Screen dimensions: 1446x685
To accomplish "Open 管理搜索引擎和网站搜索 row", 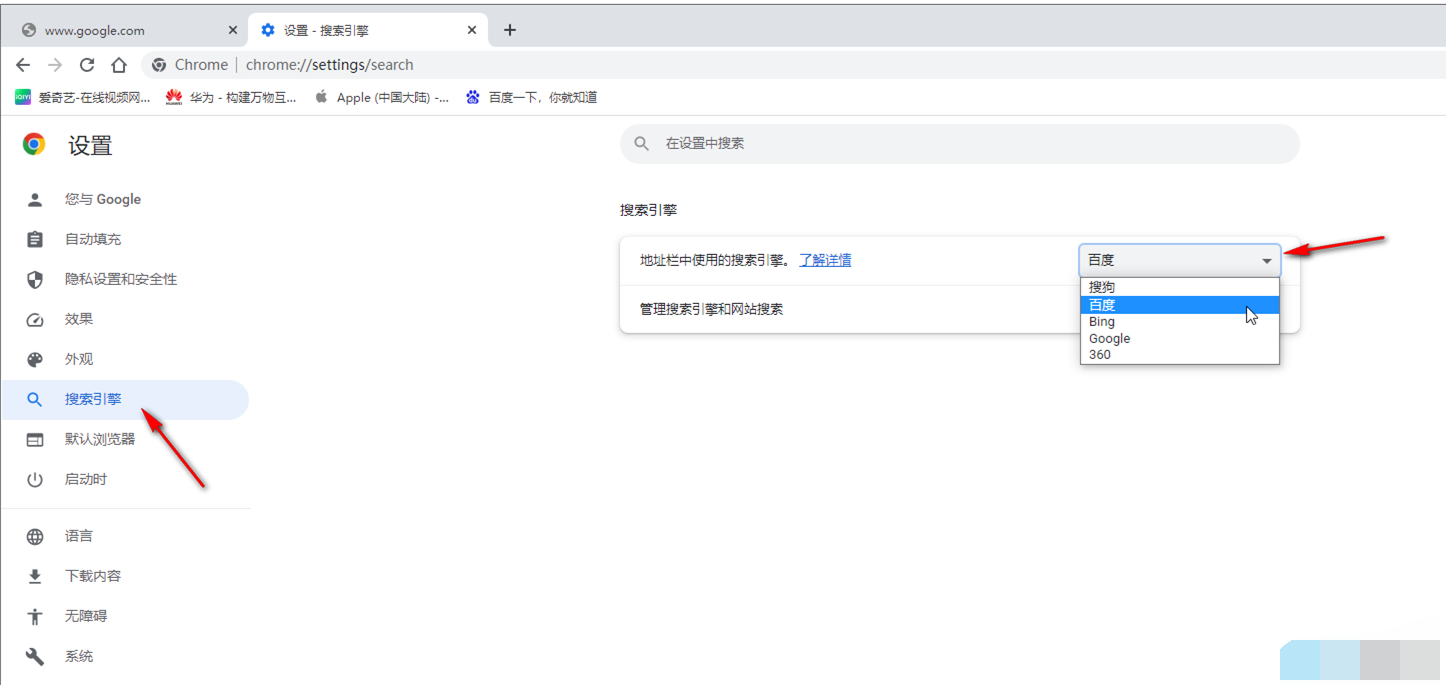I will click(711, 309).
